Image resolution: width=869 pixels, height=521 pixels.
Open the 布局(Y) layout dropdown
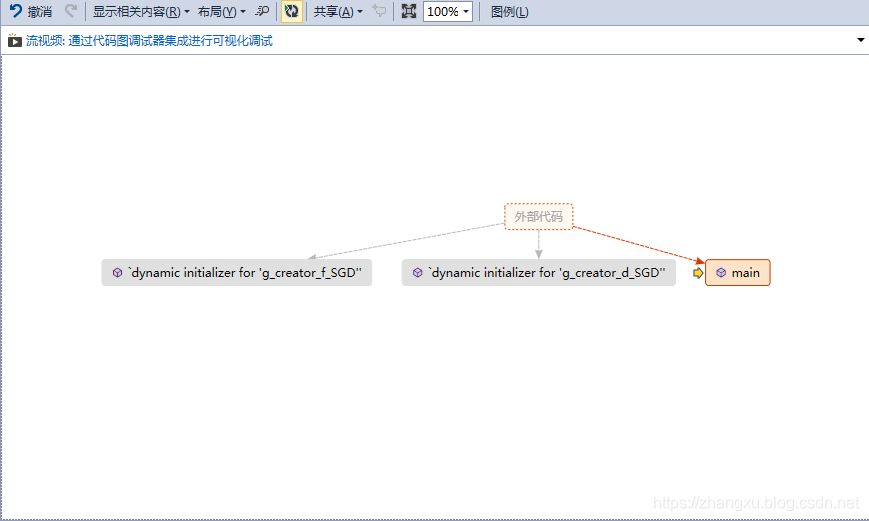(222, 12)
